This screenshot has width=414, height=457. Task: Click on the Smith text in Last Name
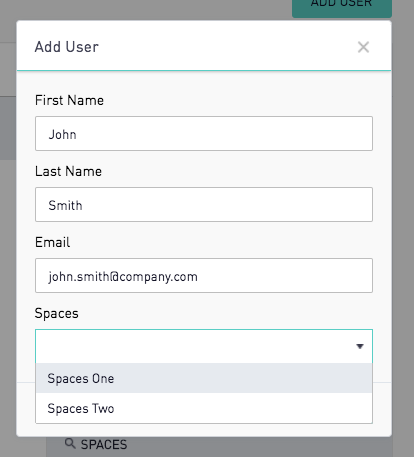coord(65,205)
